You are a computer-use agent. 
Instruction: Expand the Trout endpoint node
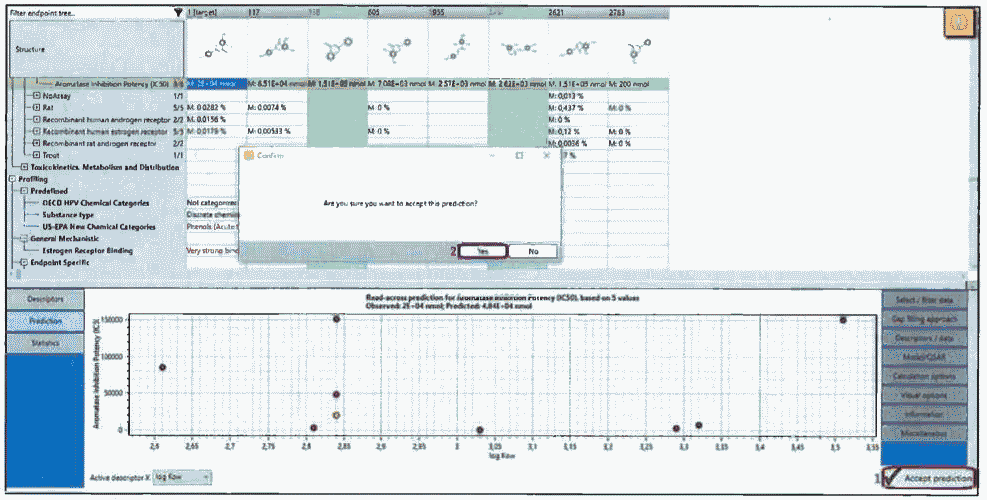[x=37, y=155]
